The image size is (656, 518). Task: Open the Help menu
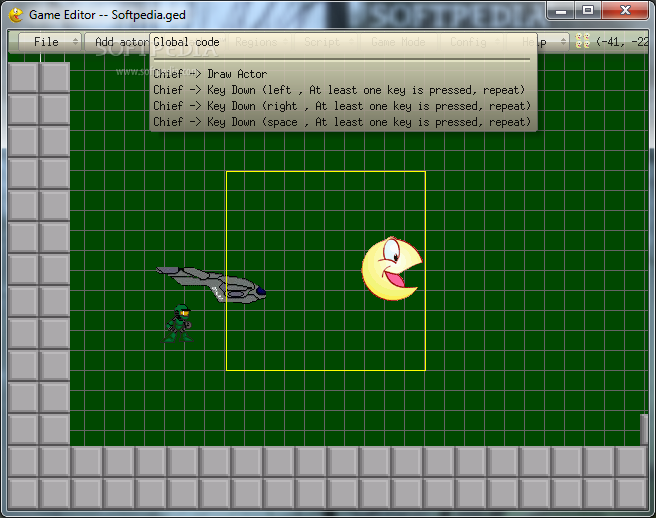[x=539, y=42]
